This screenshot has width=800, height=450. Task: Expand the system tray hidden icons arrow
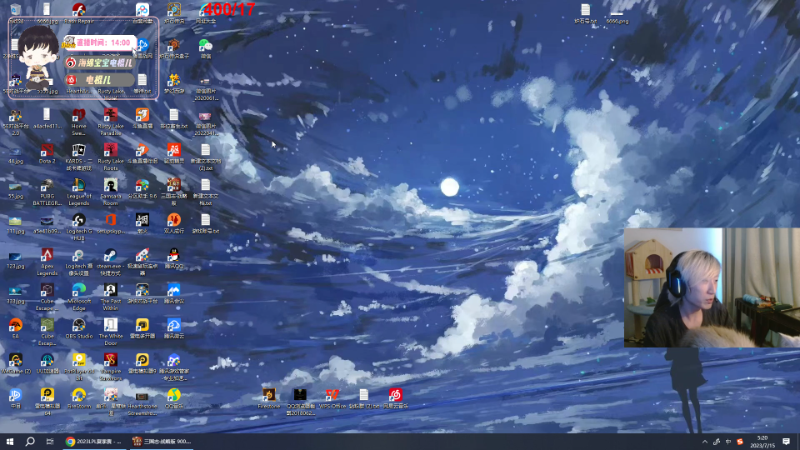click(x=705, y=442)
